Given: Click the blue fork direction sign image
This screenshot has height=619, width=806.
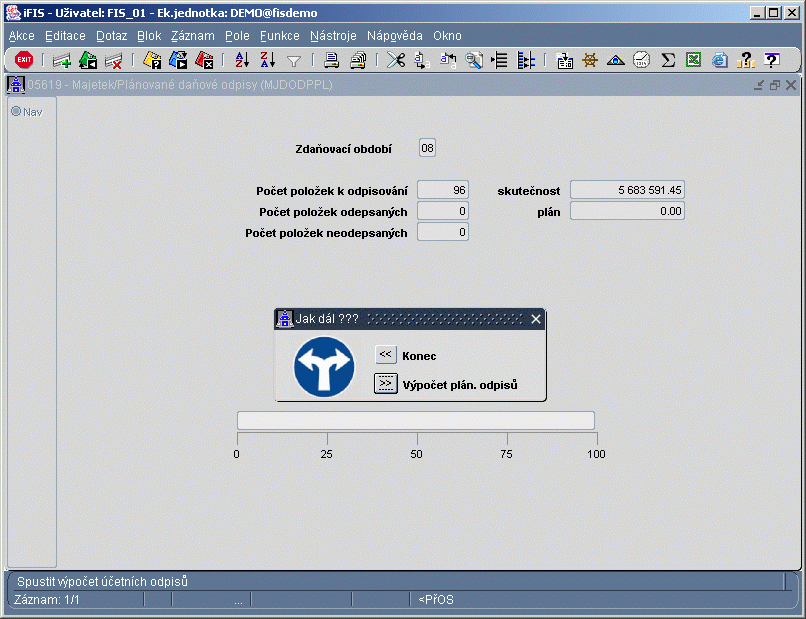Looking at the screenshot, I should 324,367.
